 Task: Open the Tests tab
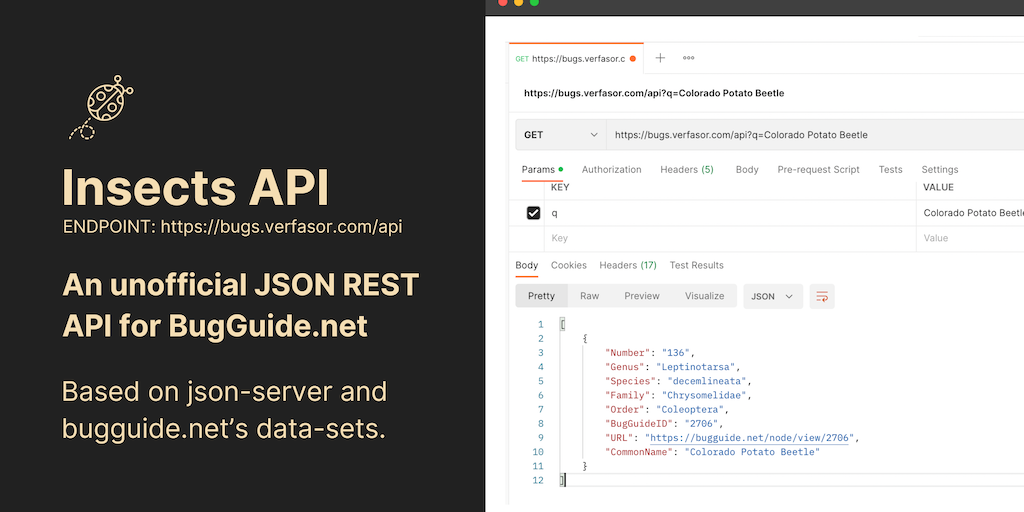pos(890,170)
